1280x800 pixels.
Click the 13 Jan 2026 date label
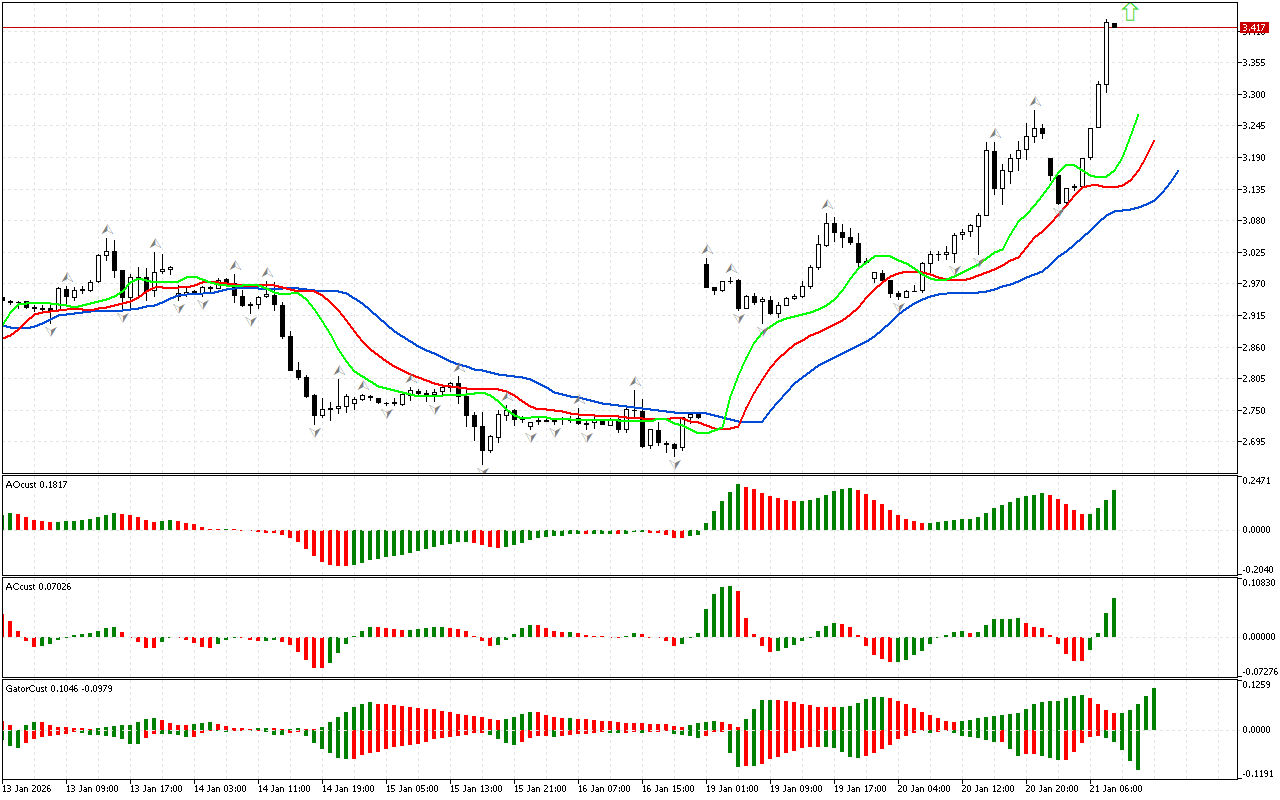pos(28,788)
